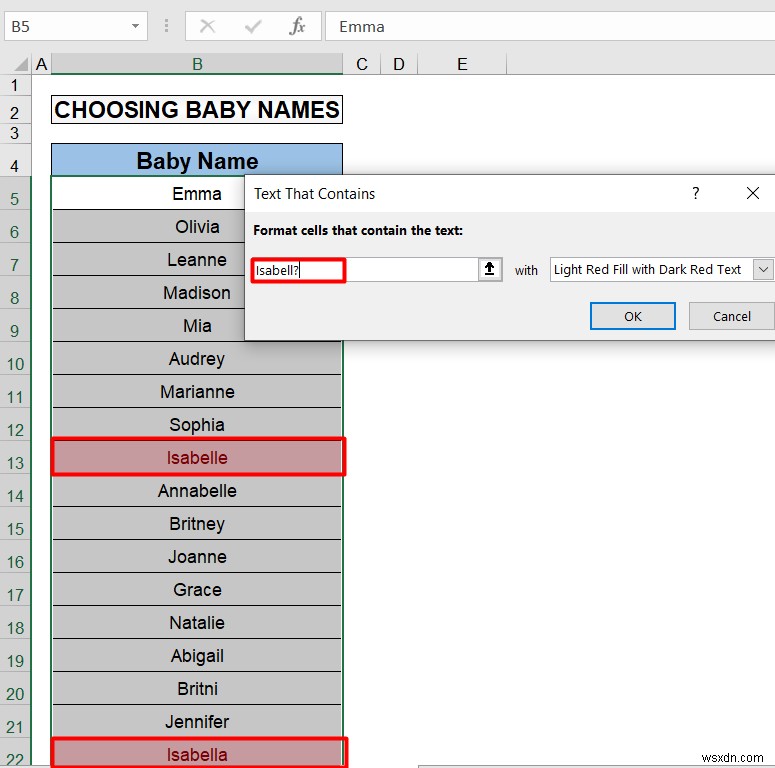Click the formula bar cancel X icon
The image size is (775, 768).
click(207, 26)
